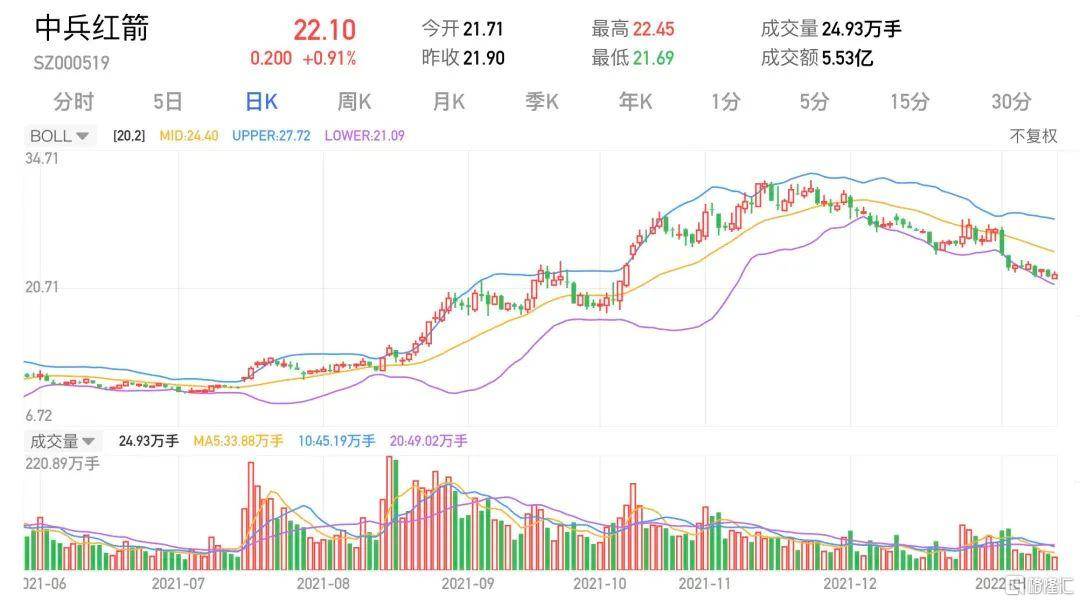Click the SZ000519 stock code
This screenshot has width=1080, height=602.
click(71, 63)
